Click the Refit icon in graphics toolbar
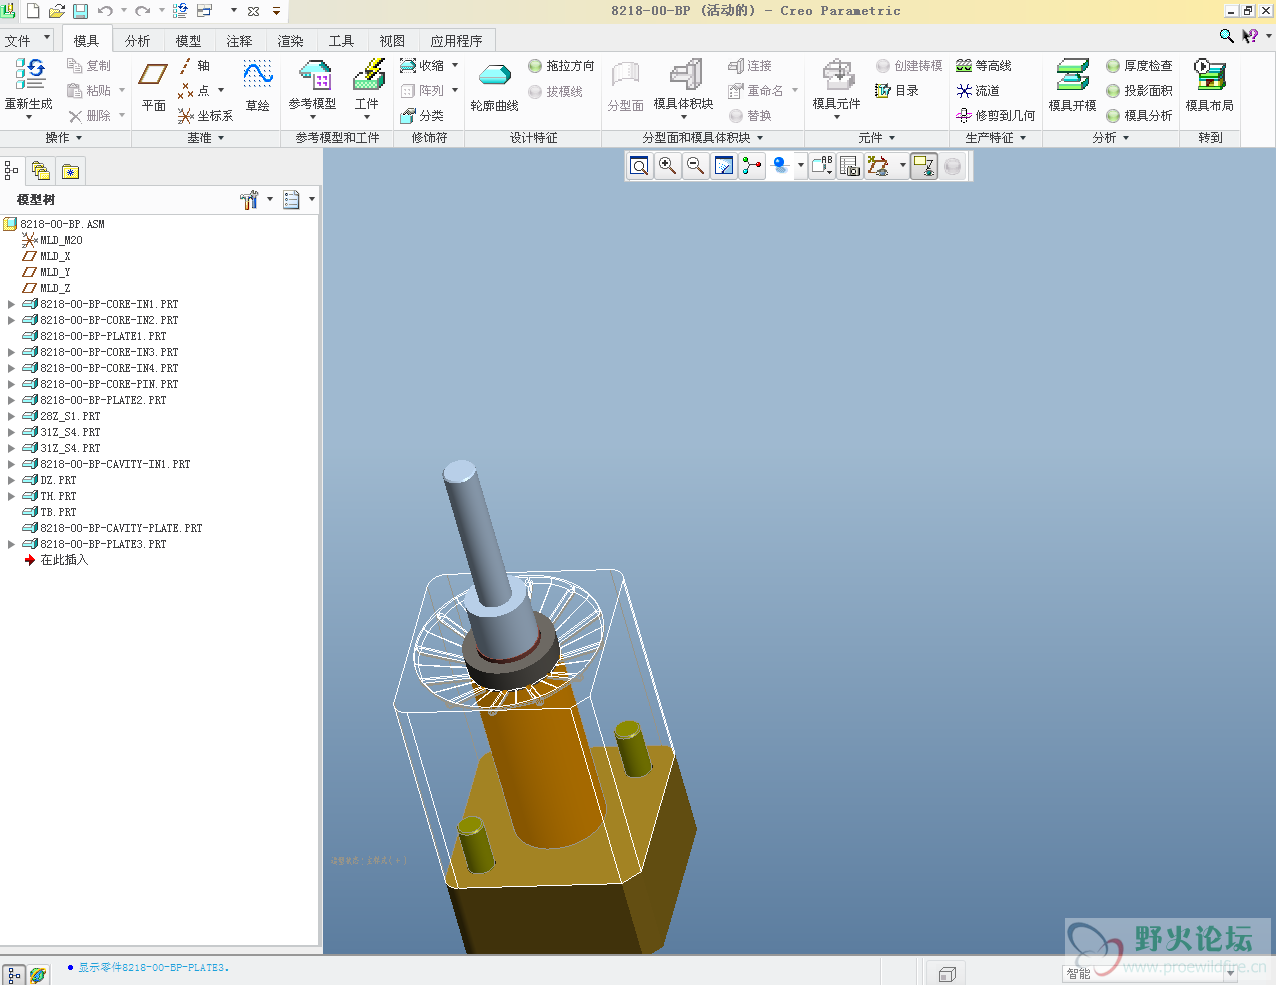The height and width of the screenshot is (985, 1276). click(639, 166)
